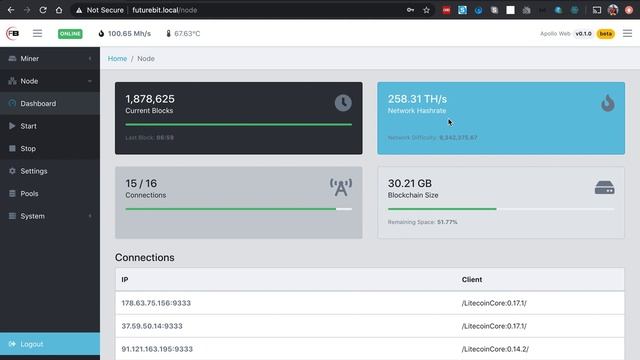Click the Miner sidebar icon
The width and height of the screenshot is (640, 360).
pyautogui.click(x=12, y=58)
